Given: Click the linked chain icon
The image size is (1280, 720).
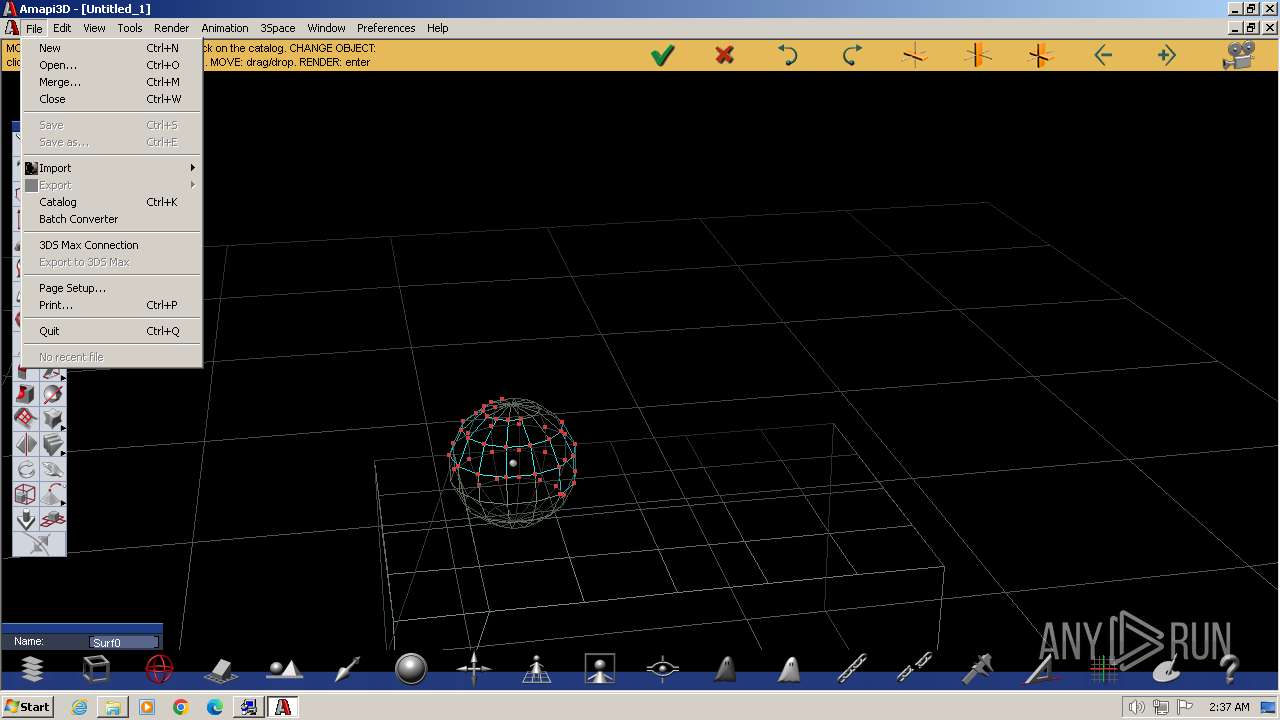Looking at the screenshot, I should 852,669.
